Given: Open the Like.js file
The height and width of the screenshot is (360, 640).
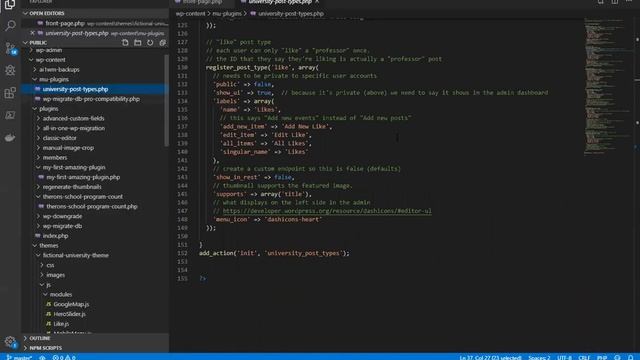Looking at the screenshot, I should click(x=61, y=324).
